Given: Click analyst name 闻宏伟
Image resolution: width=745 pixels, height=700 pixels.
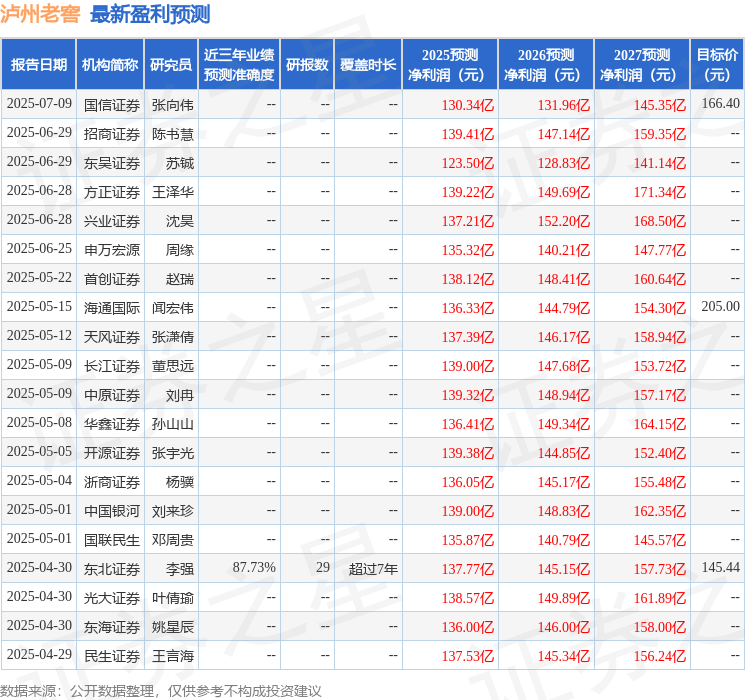Looking at the screenshot, I should [173, 308].
